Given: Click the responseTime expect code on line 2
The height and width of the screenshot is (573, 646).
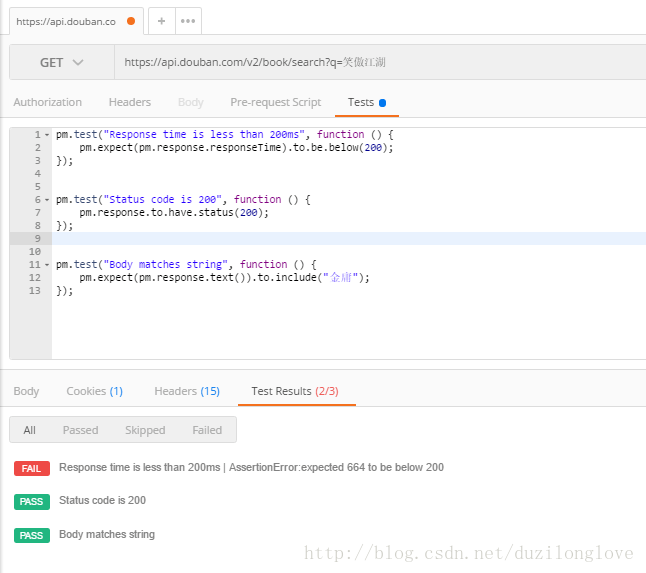Looking at the screenshot, I should coord(236,147).
